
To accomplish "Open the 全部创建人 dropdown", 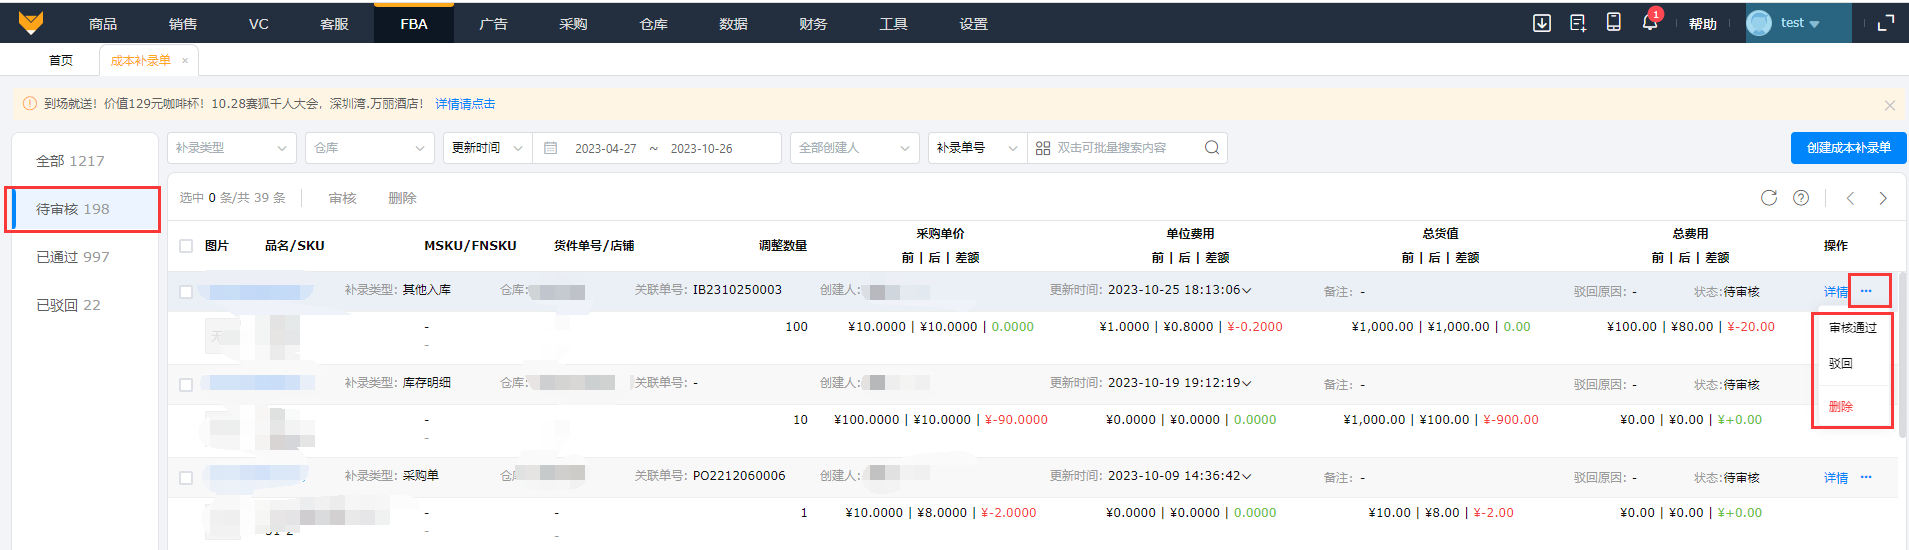I will click(x=854, y=148).
